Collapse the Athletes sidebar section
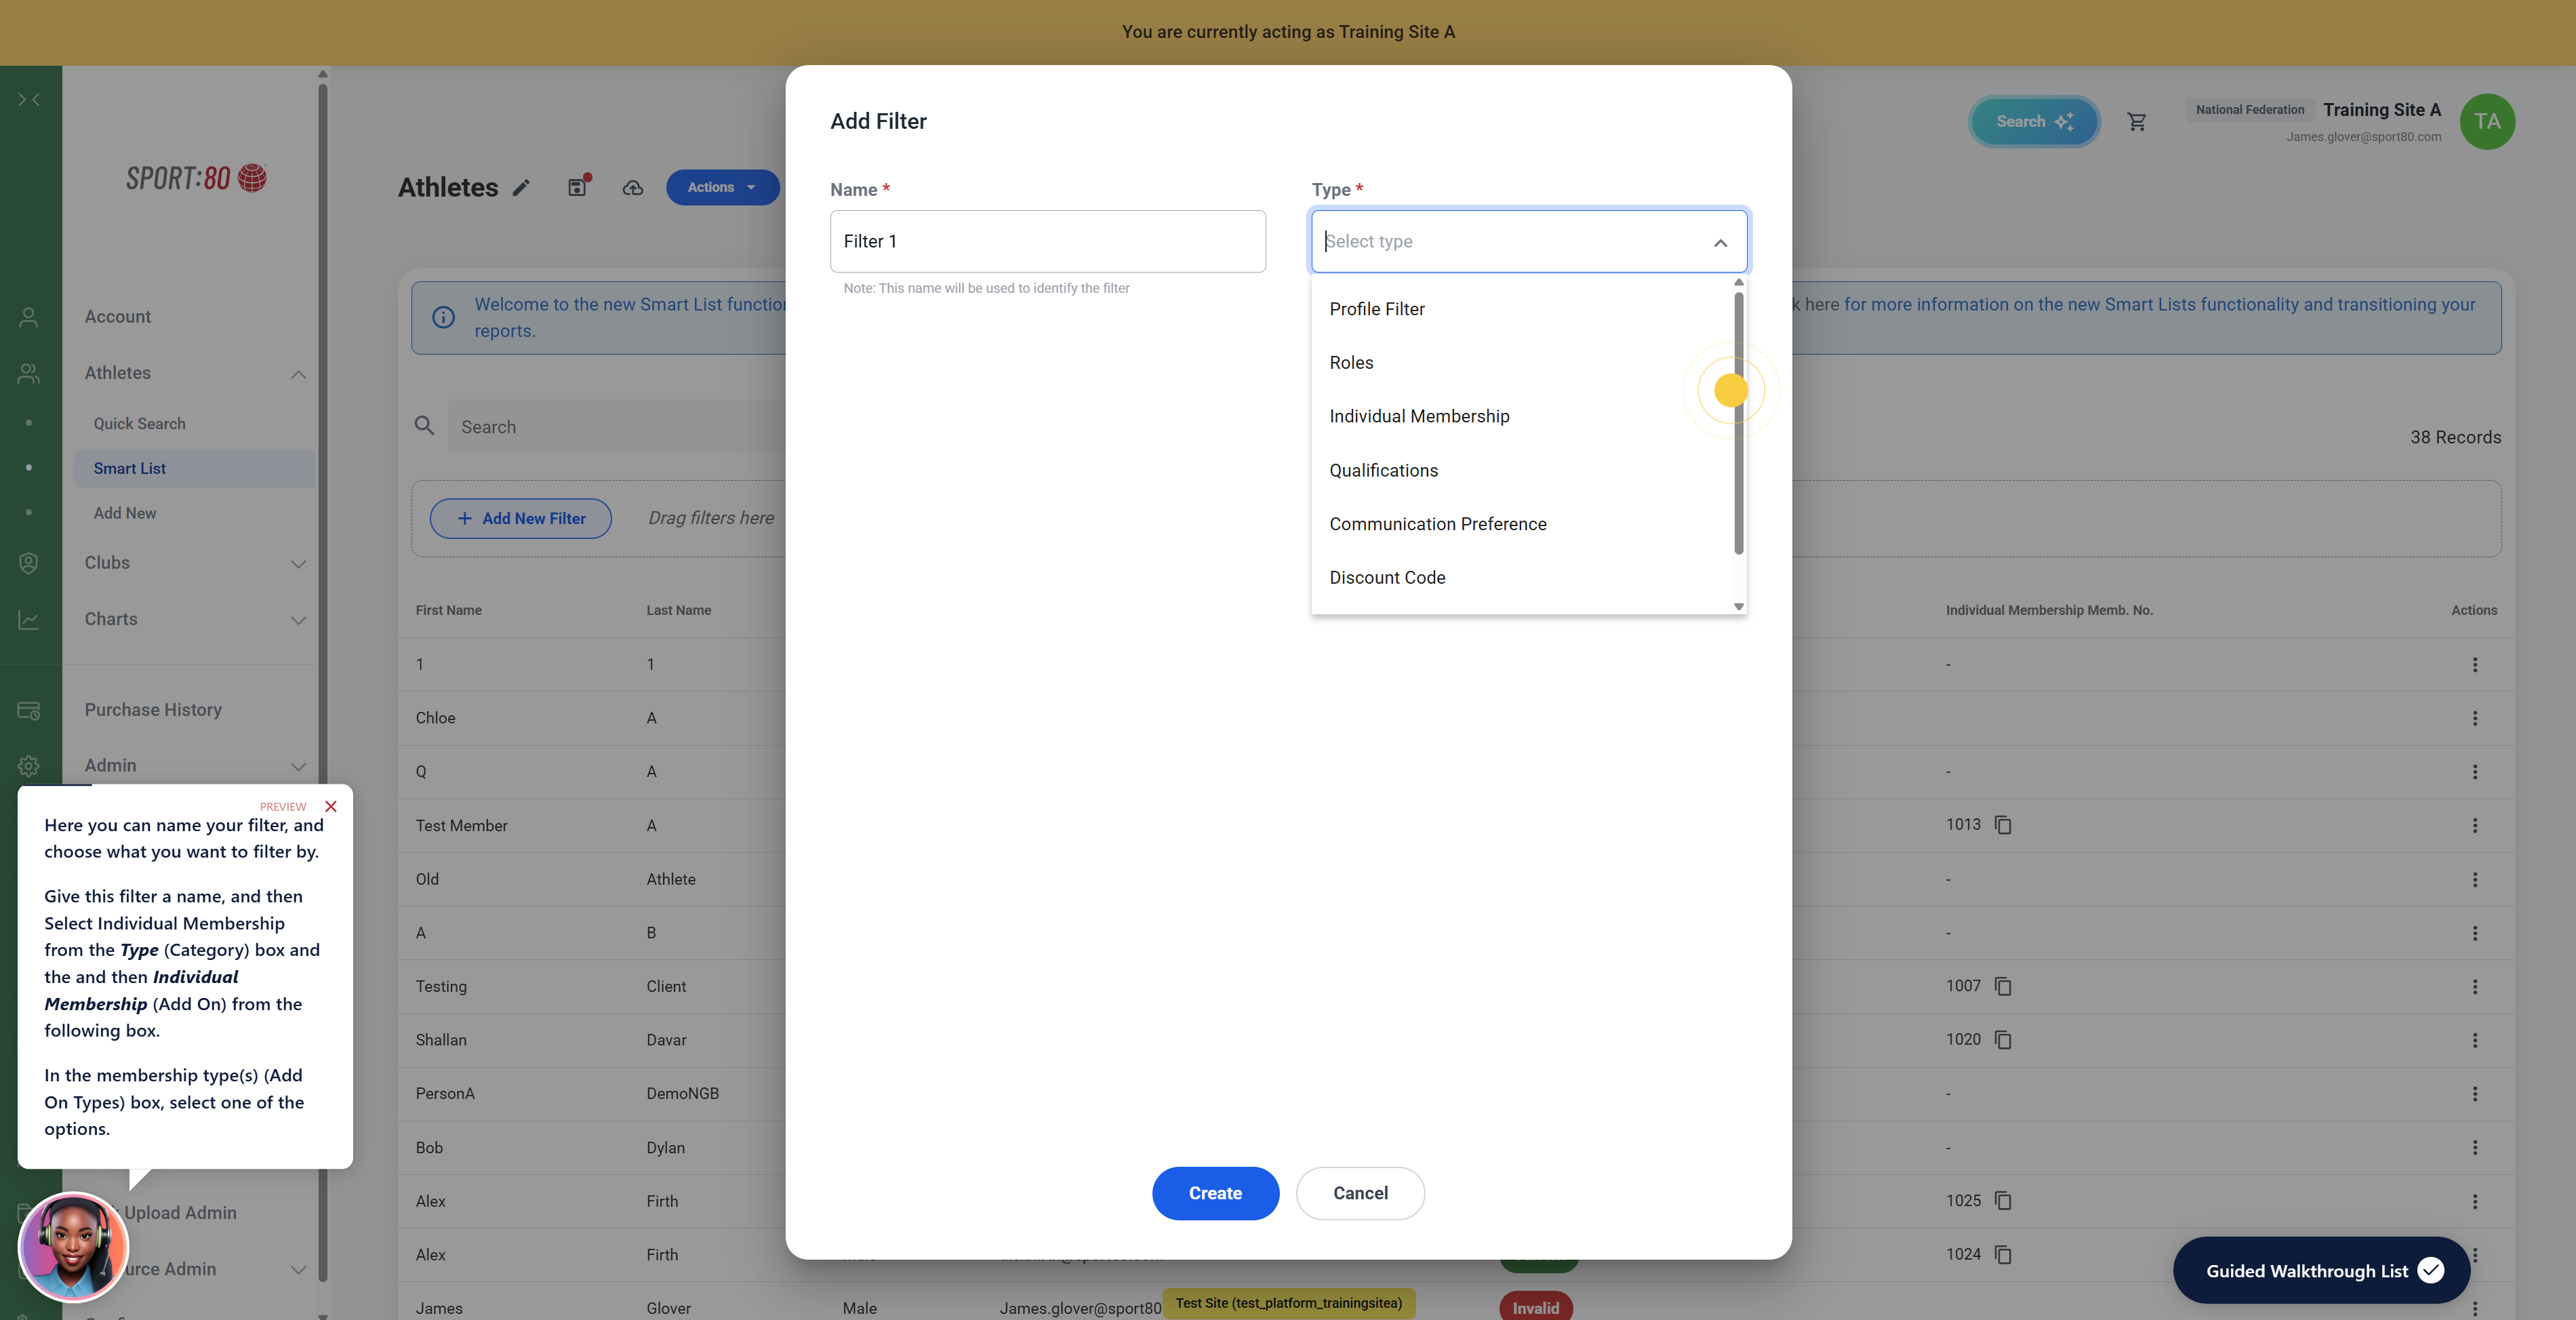2576x1320 pixels. coord(298,374)
